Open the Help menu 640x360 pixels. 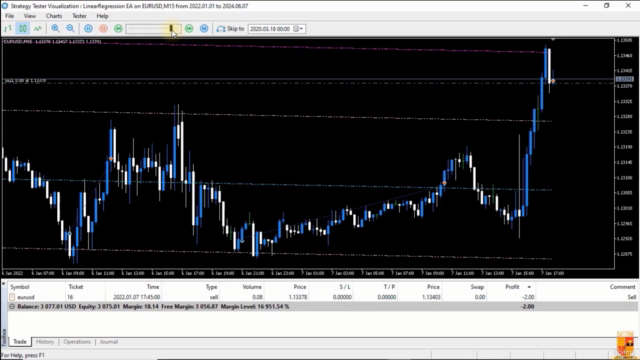(x=102, y=16)
